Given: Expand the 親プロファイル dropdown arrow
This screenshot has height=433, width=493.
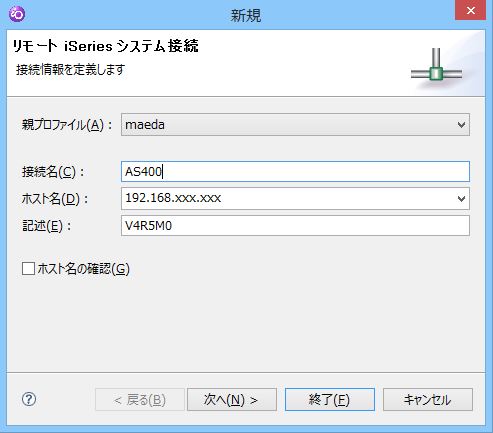Looking at the screenshot, I should pos(461,125).
